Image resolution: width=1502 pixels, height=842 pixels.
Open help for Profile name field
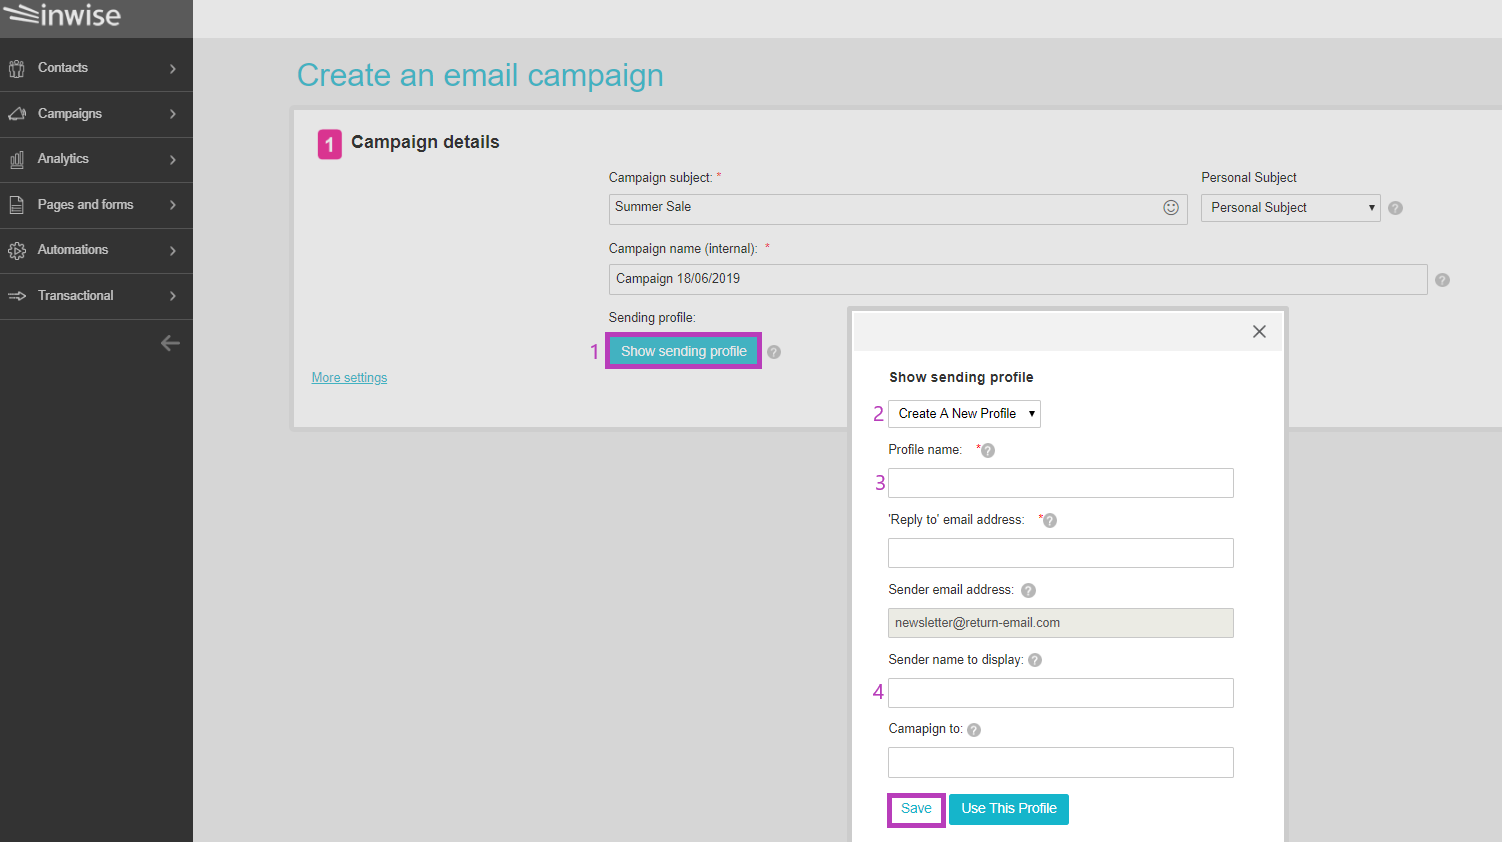(989, 450)
